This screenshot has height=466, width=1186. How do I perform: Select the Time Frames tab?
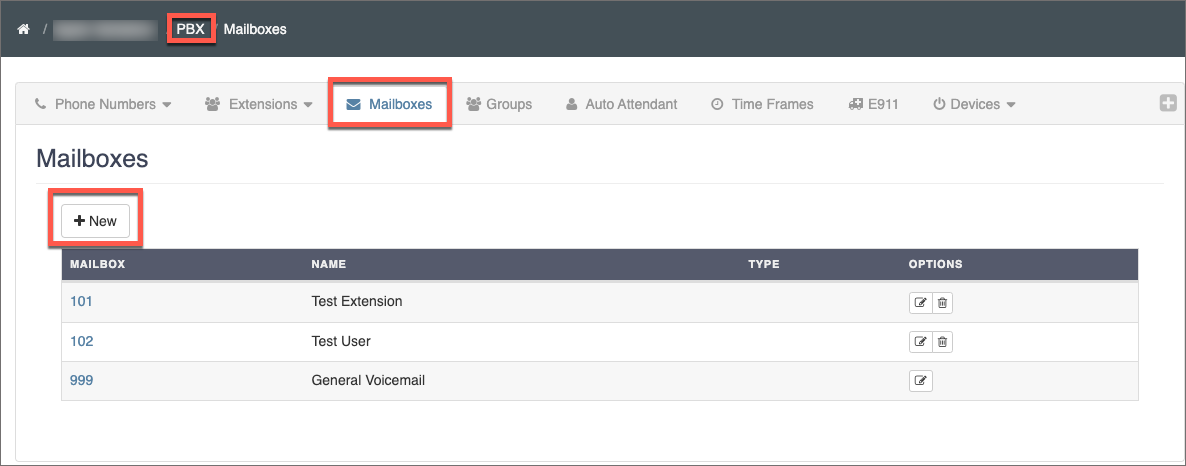[762, 104]
